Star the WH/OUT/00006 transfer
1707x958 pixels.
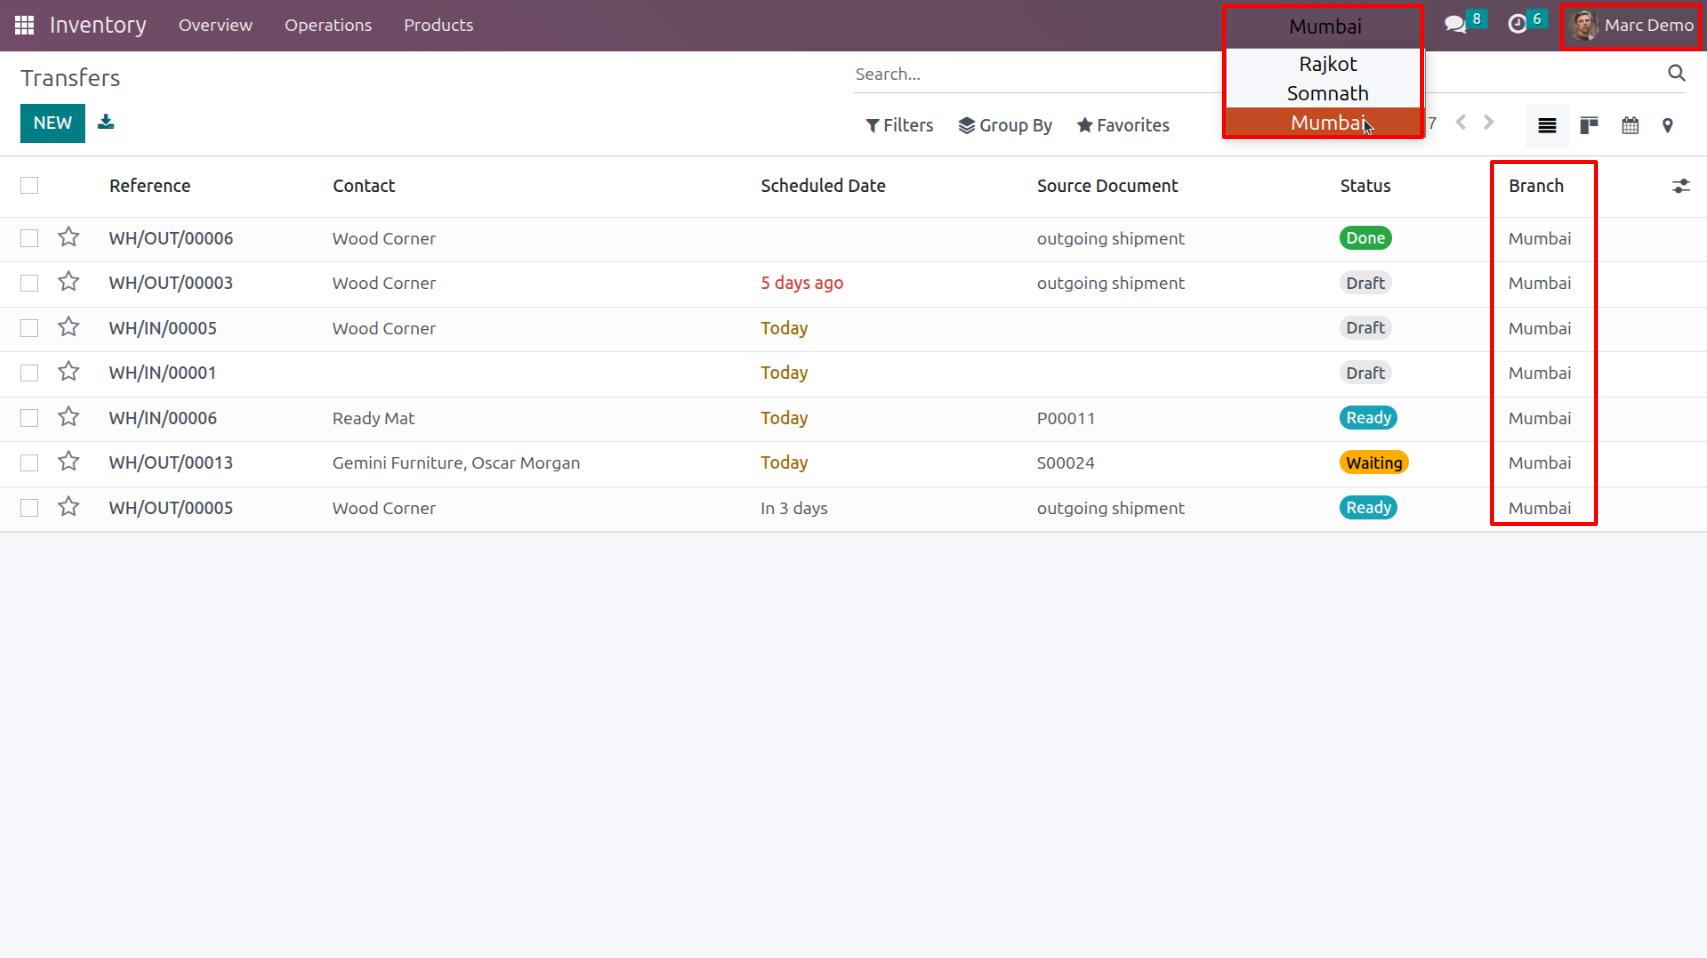coord(68,237)
